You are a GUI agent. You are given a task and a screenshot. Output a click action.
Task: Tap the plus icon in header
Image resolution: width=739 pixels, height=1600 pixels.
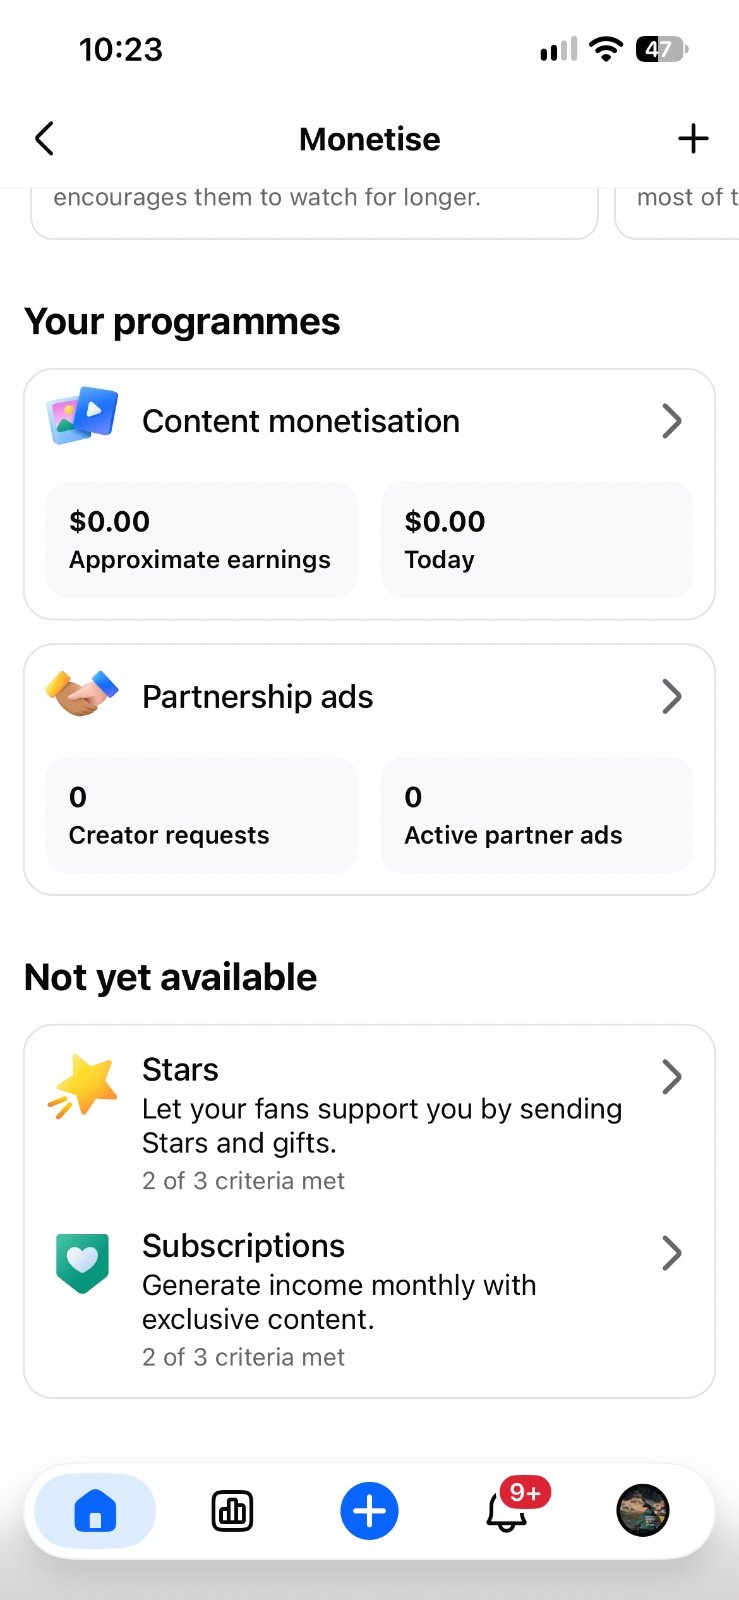click(693, 139)
